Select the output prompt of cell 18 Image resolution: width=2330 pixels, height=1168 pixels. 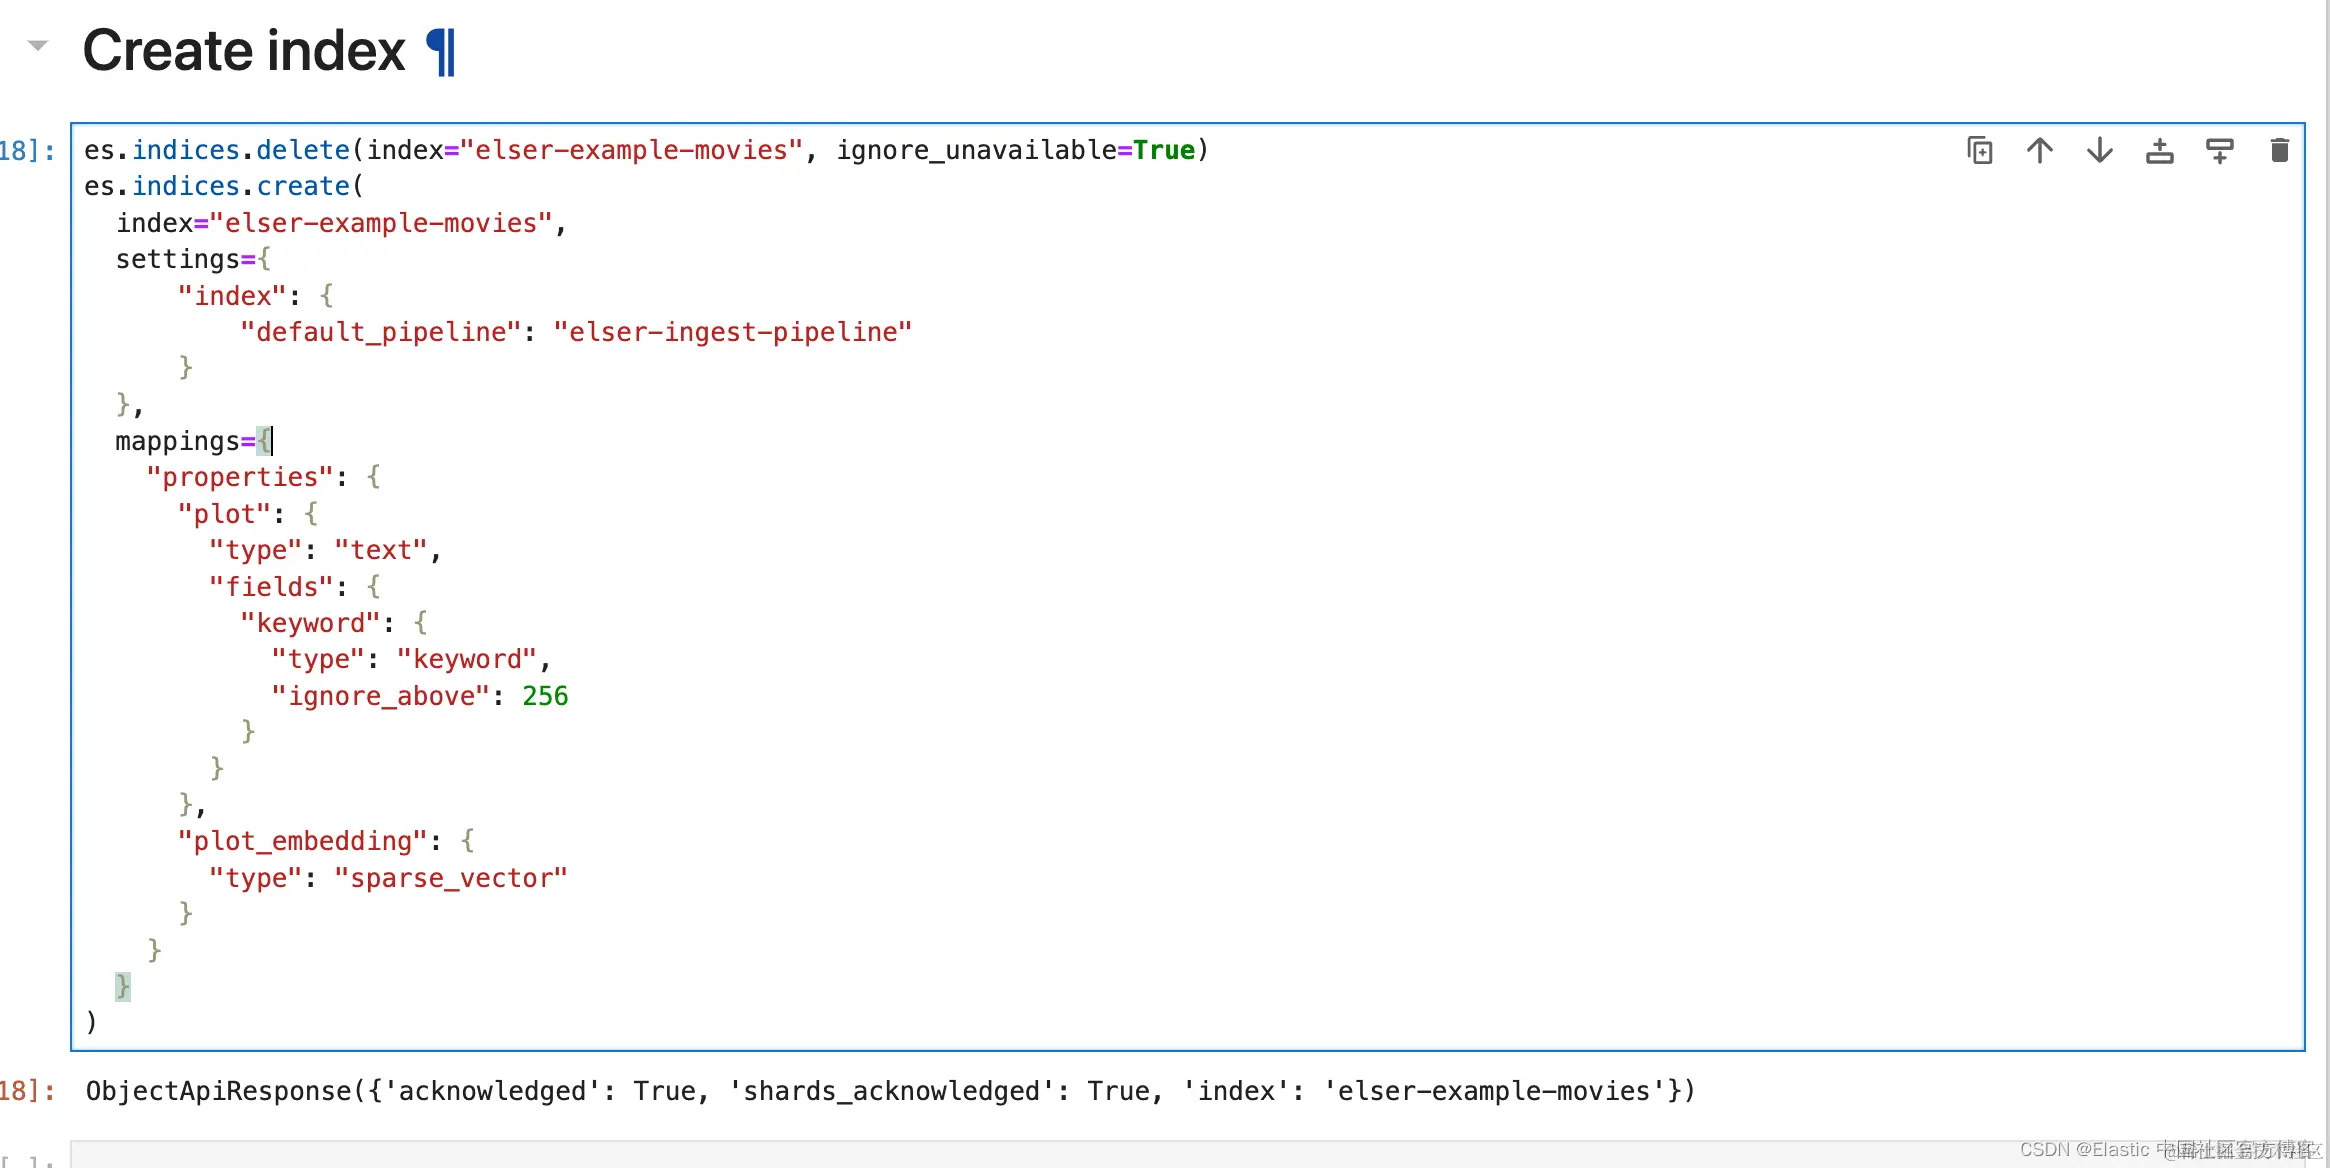pyautogui.click(x=28, y=1091)
